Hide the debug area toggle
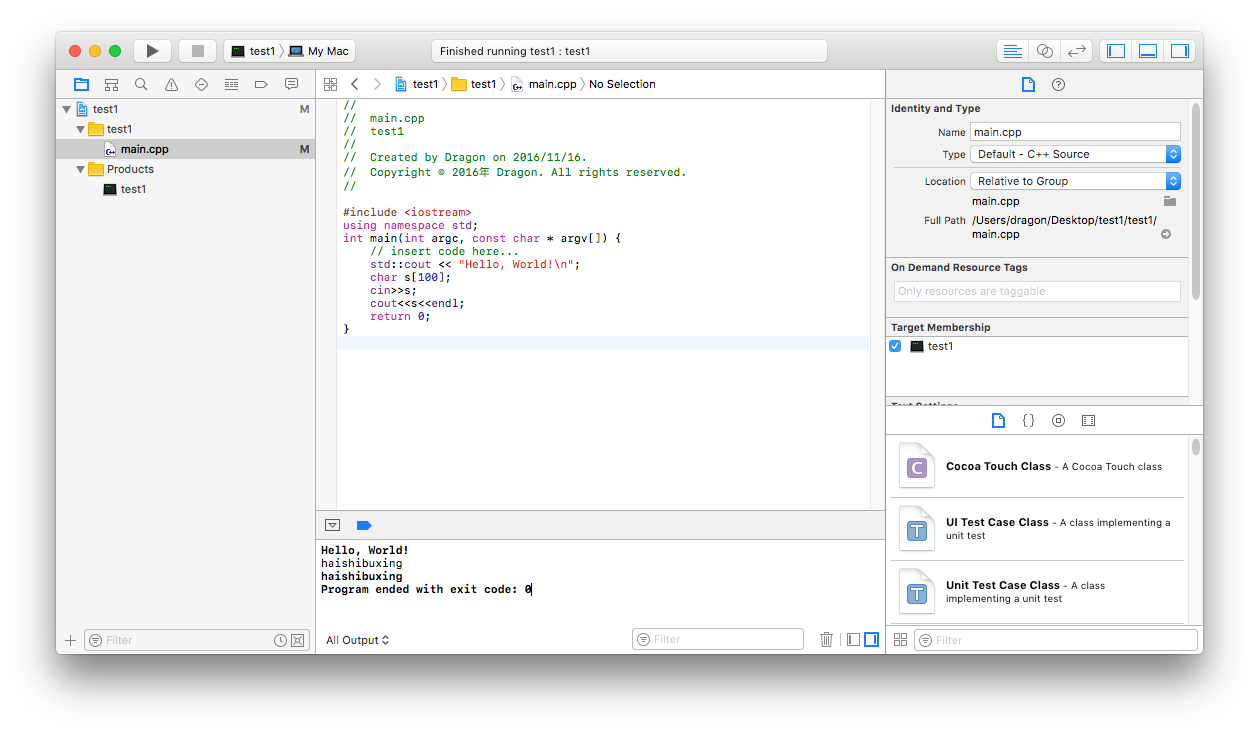1259x734 pixels. pyautogui.click(x=333, y=525)
